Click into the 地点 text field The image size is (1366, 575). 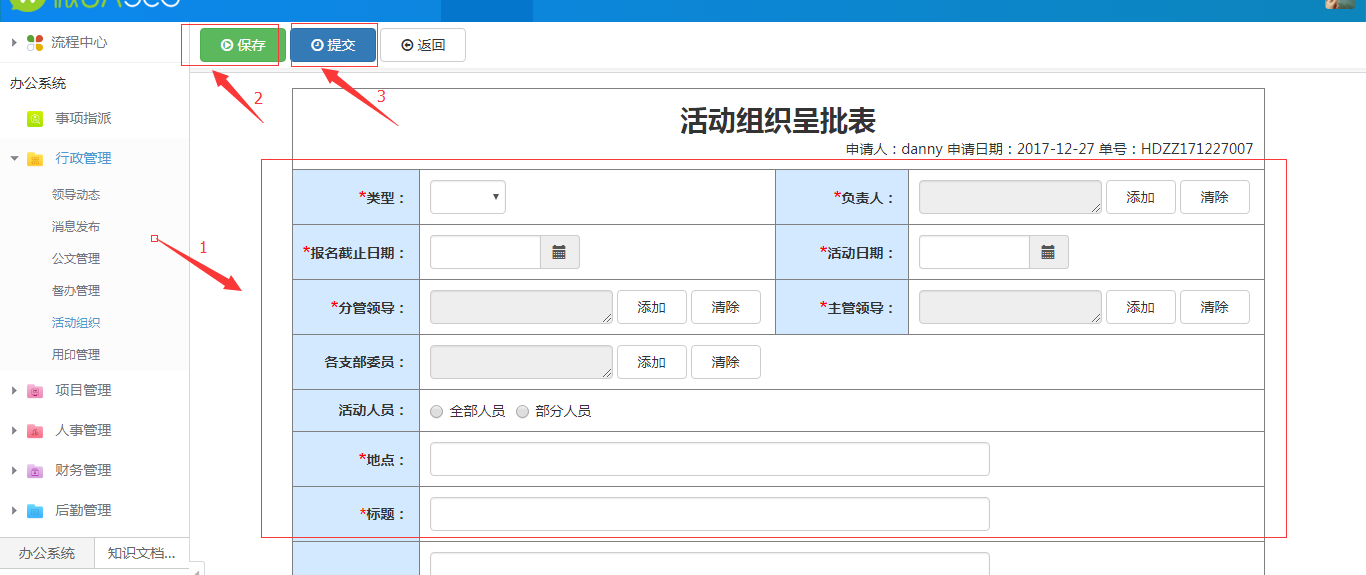pyautogui.click(x=709, y=459)
